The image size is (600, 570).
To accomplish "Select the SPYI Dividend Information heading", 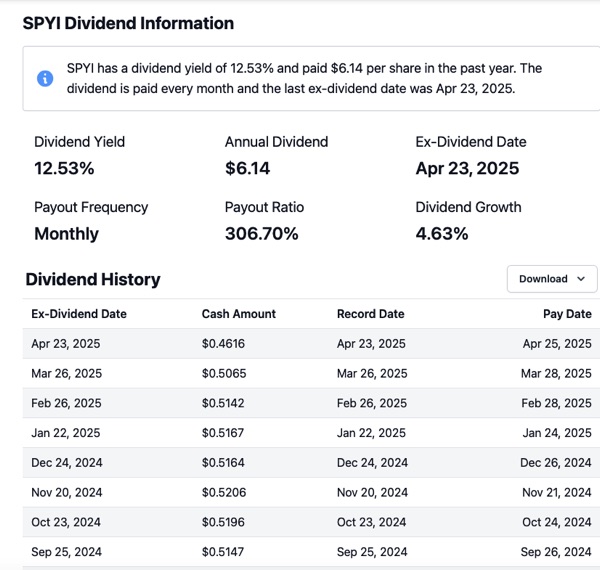I will pos(128,23).
